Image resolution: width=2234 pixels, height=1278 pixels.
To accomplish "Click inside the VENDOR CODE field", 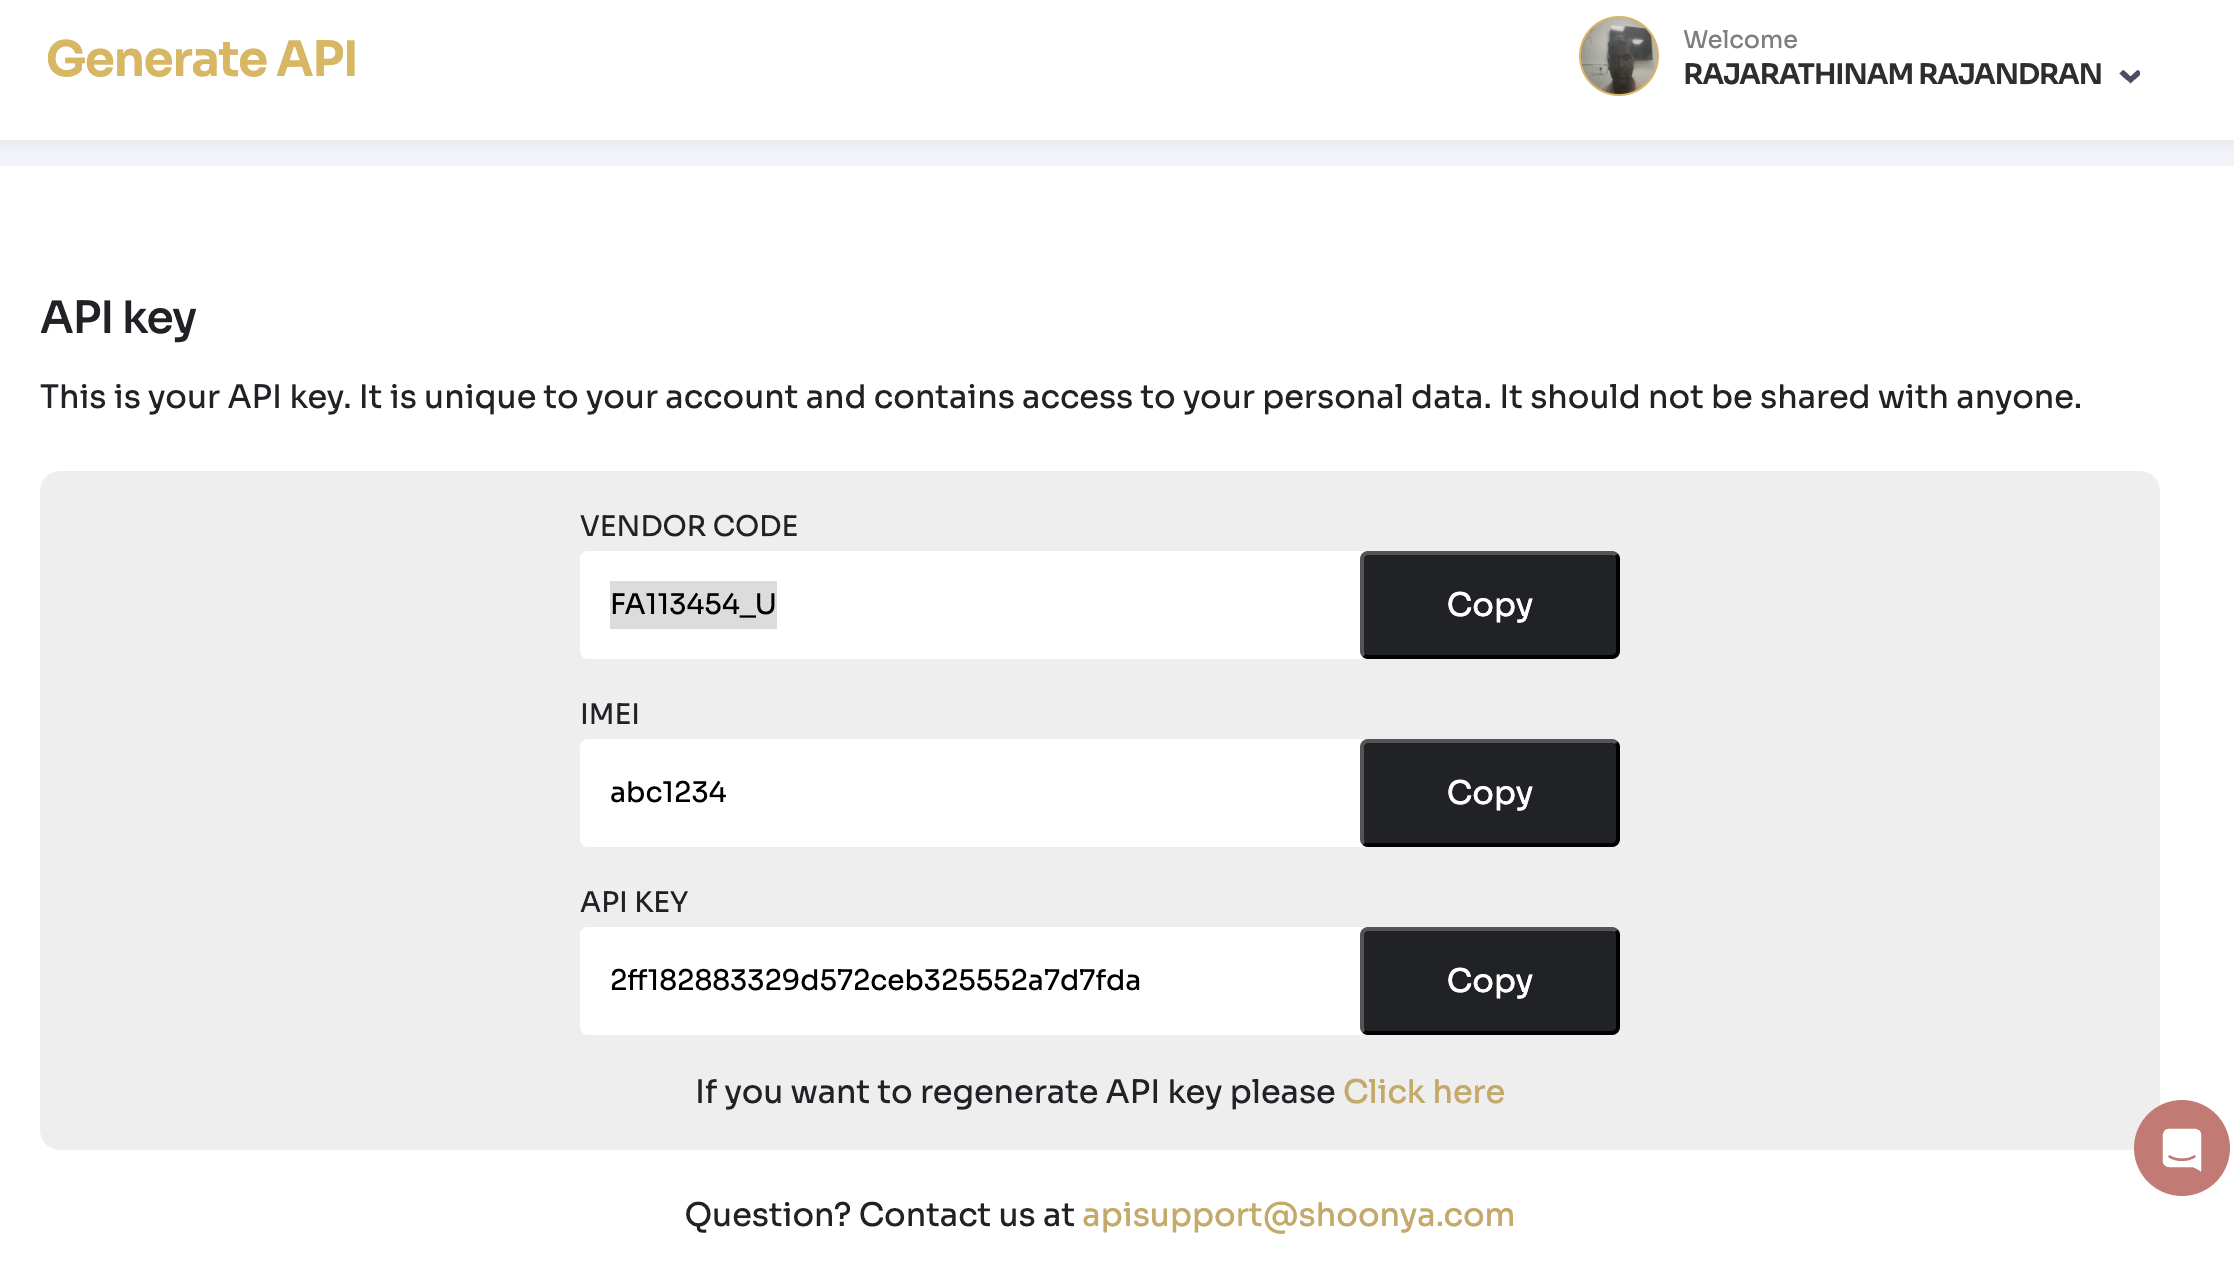I will 970,605.
